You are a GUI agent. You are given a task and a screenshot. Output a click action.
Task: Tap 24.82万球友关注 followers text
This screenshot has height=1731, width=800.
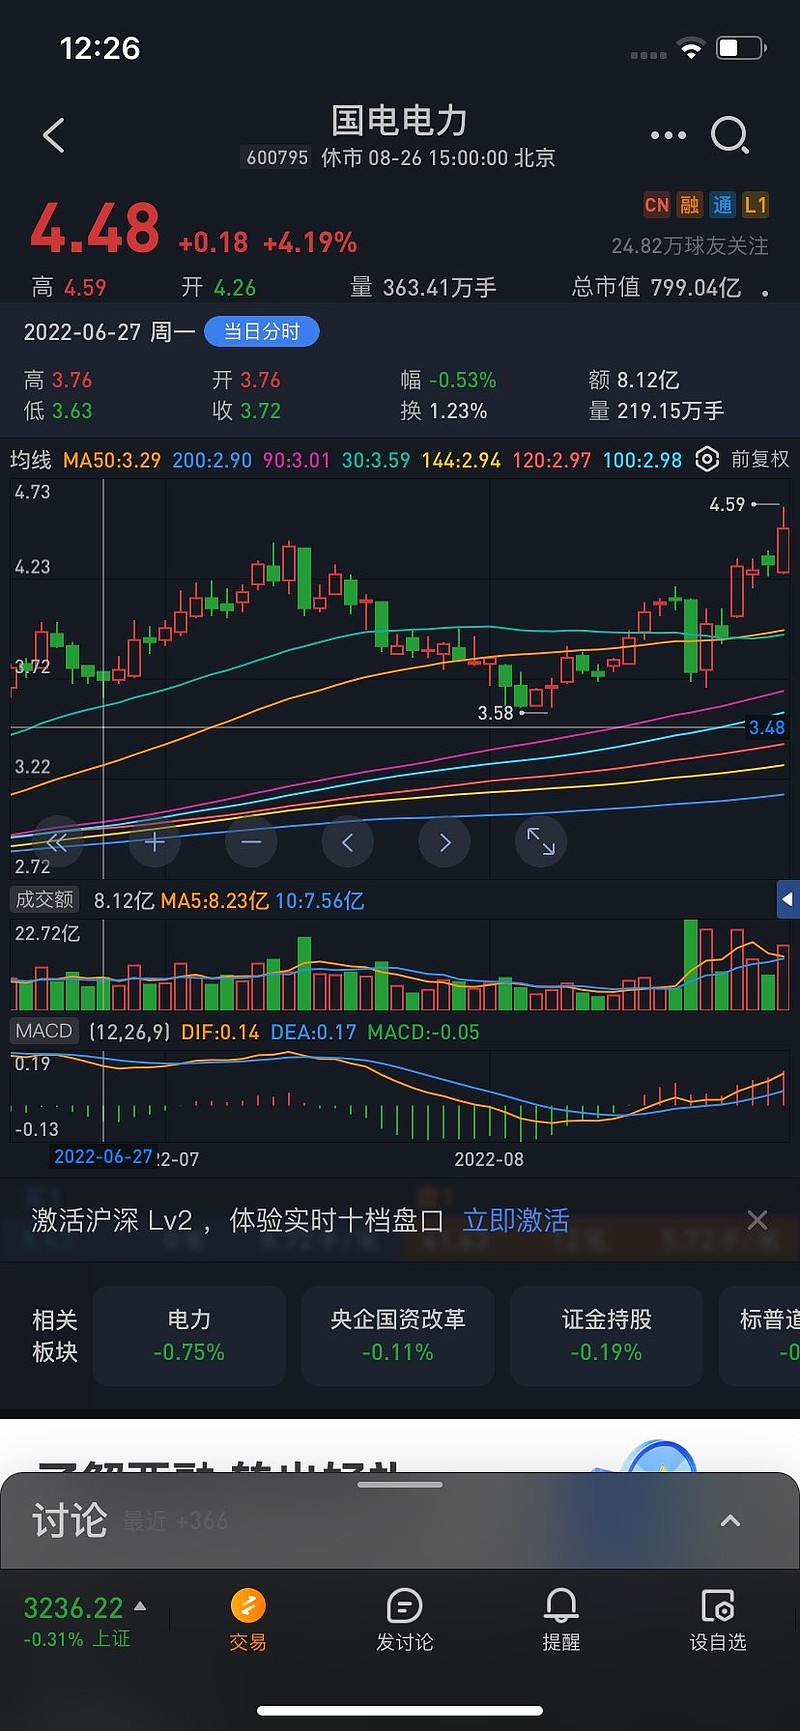[x=690, y=246]
